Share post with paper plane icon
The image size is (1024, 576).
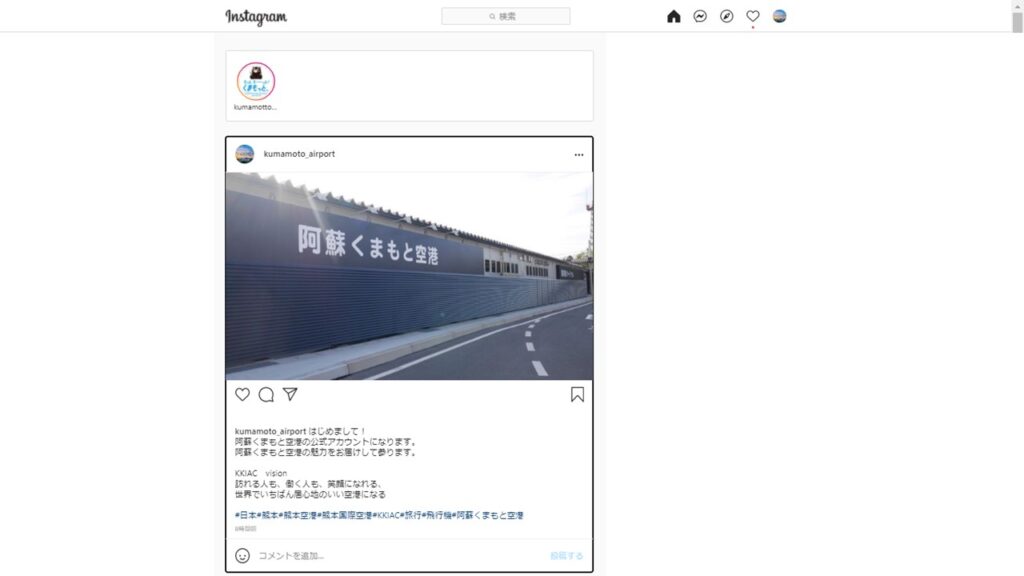[x=290, y=394]
